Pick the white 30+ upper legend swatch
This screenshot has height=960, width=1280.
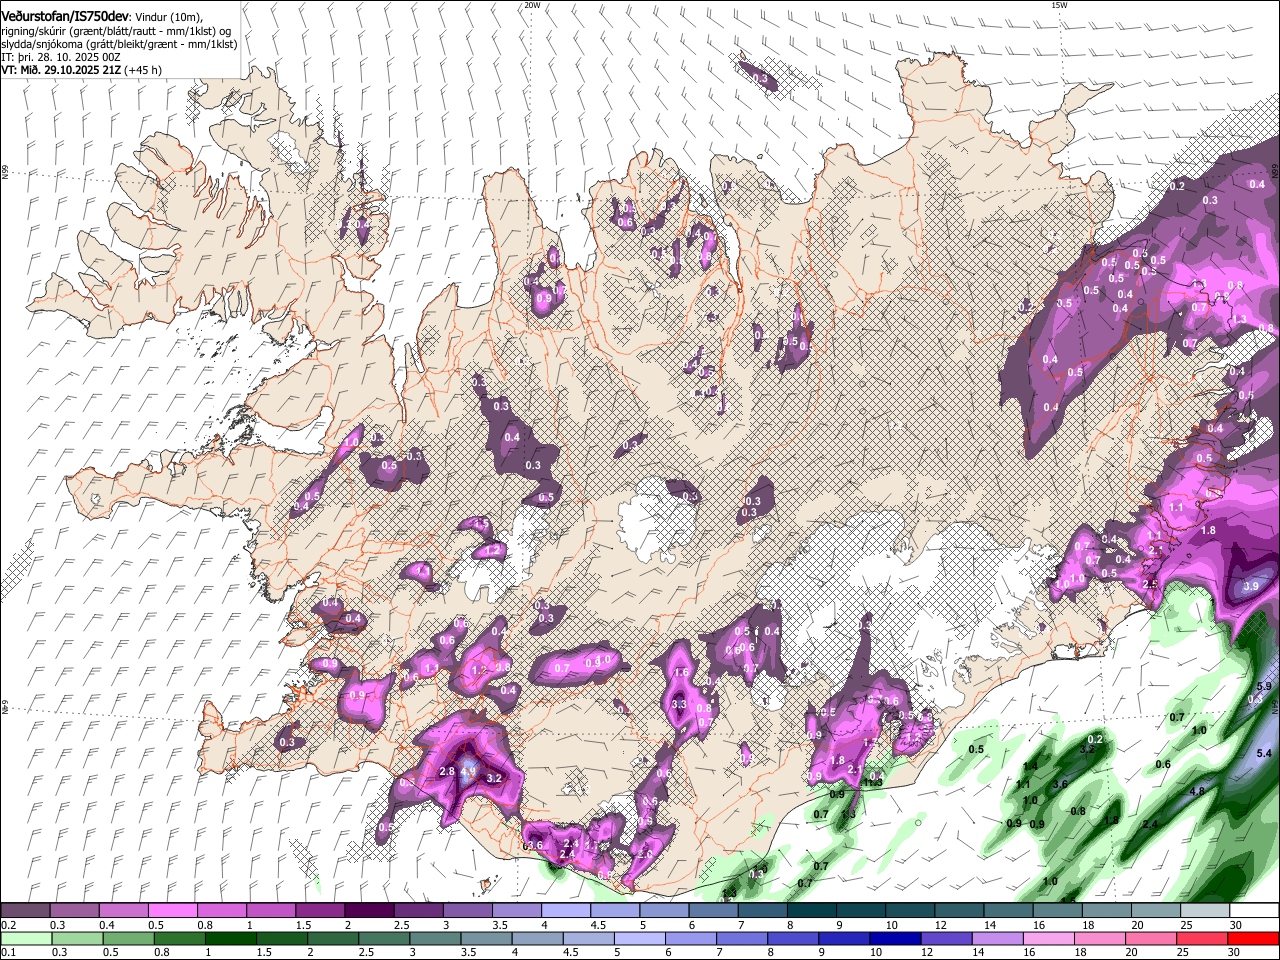click(x=1253, y=911)
